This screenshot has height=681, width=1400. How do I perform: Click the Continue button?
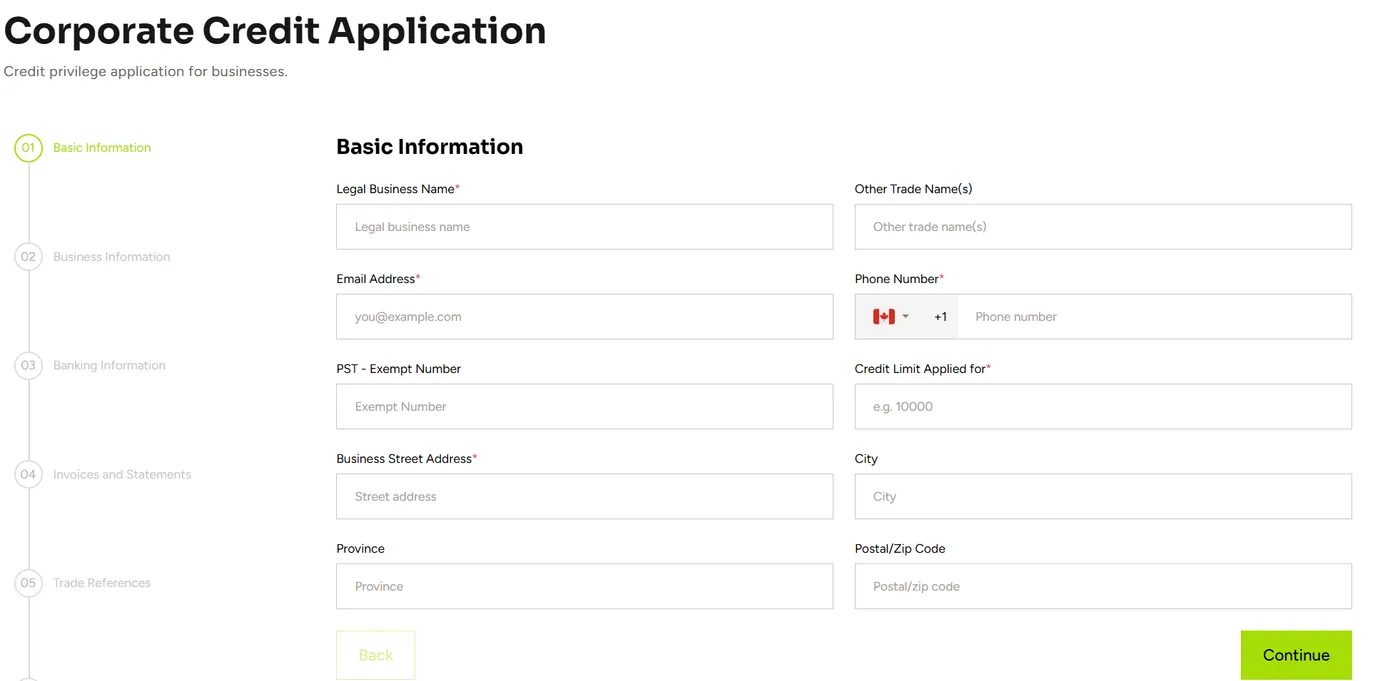pos(1296,655)
